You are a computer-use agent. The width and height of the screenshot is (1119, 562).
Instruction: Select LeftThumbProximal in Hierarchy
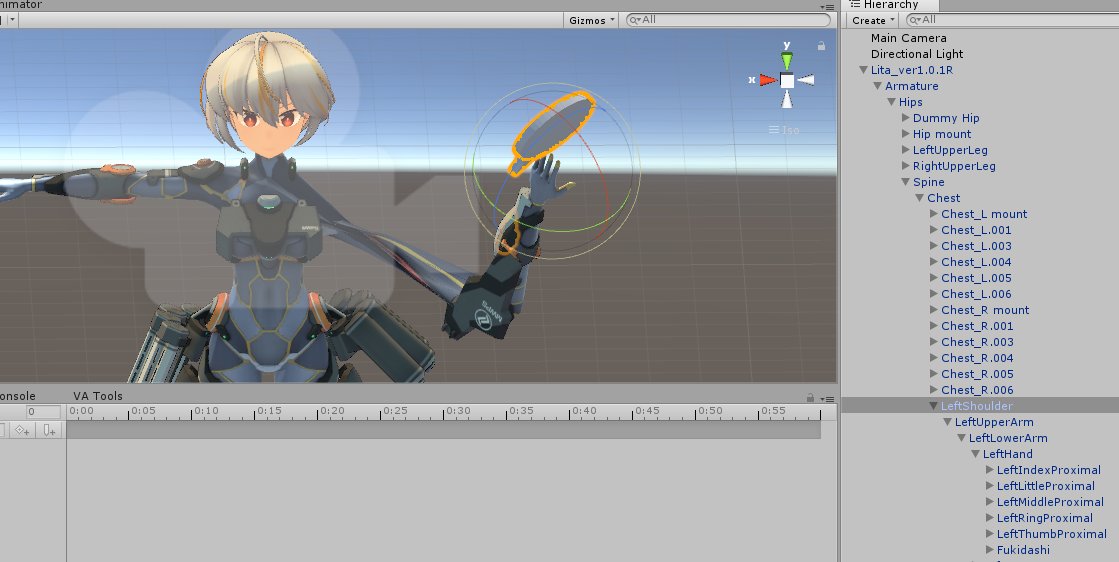pos(1051,534)
